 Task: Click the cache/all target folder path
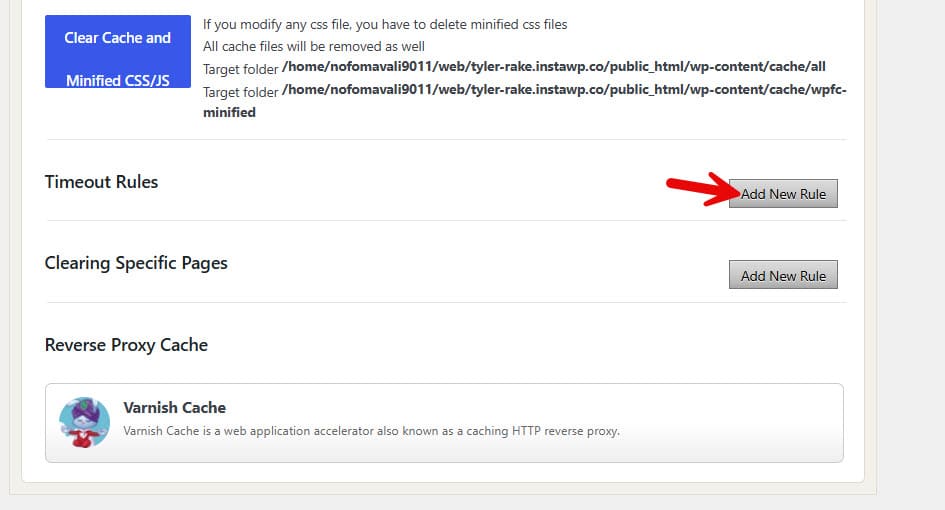pos(553,67)
